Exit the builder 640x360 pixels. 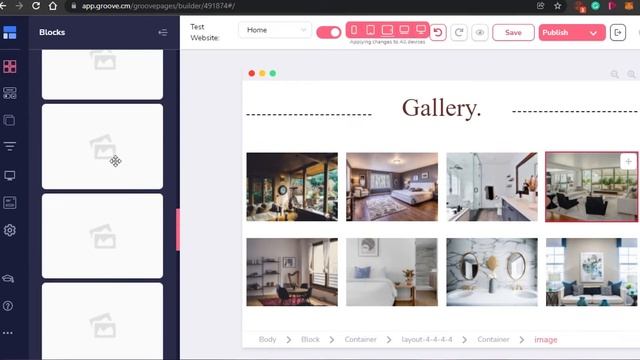pyautogui.click(x=618, y=32)
